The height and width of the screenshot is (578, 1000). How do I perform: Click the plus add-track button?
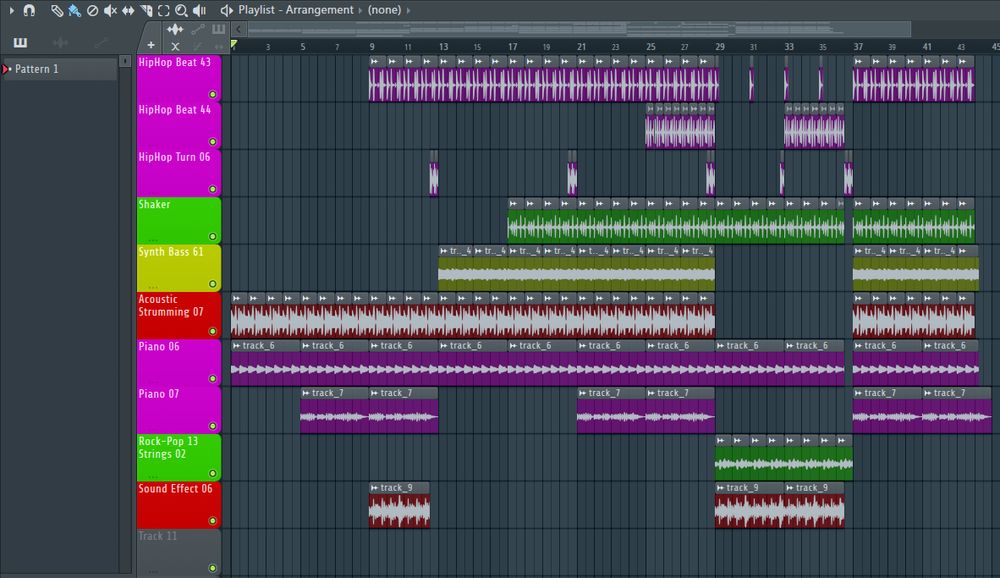tap(151, 45)
